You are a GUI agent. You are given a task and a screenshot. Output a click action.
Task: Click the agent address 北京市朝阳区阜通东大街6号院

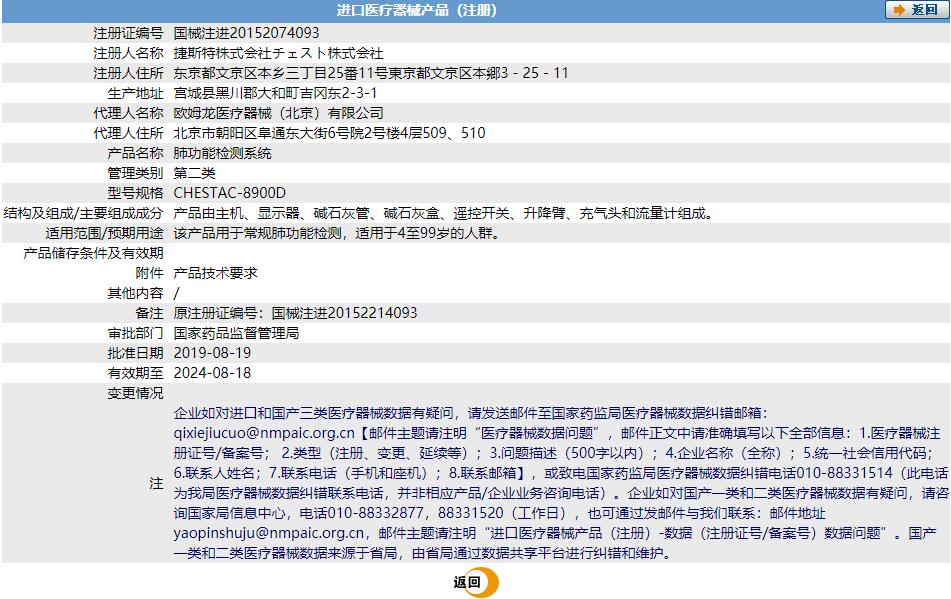click(x=329, y=133)
